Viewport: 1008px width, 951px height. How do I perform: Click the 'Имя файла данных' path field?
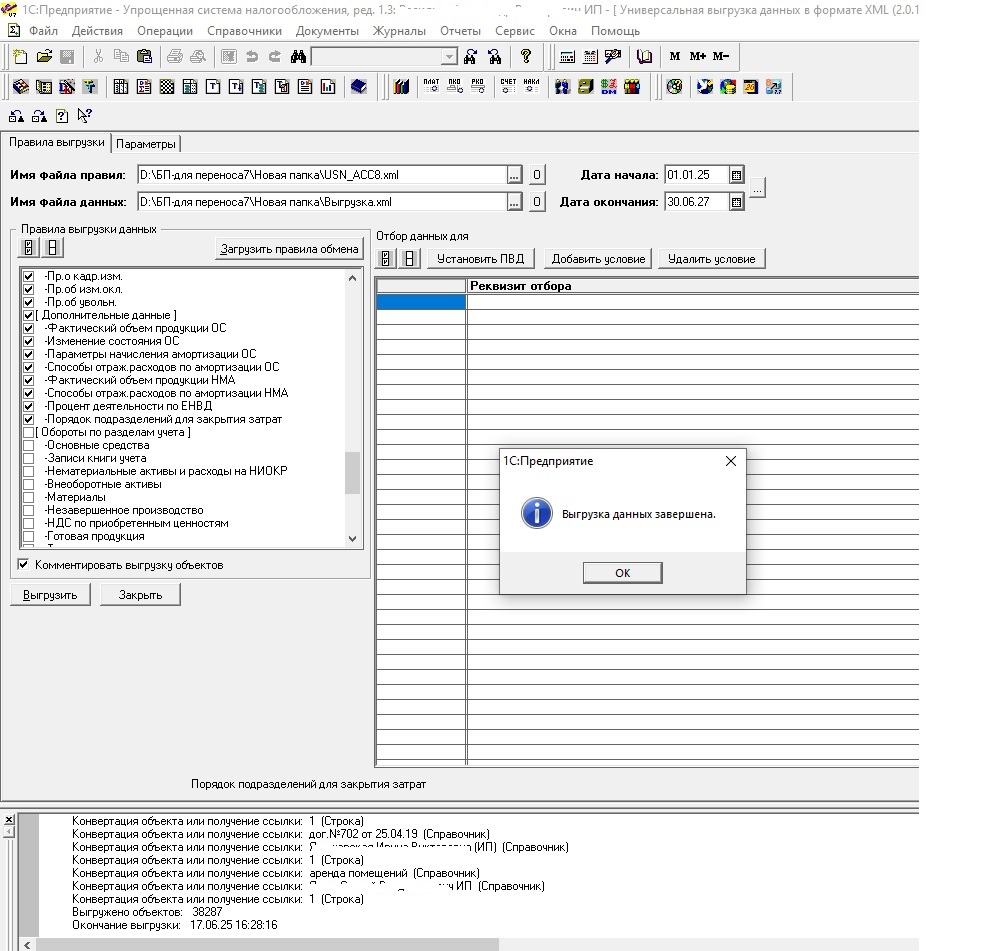(x=323, y=202)
